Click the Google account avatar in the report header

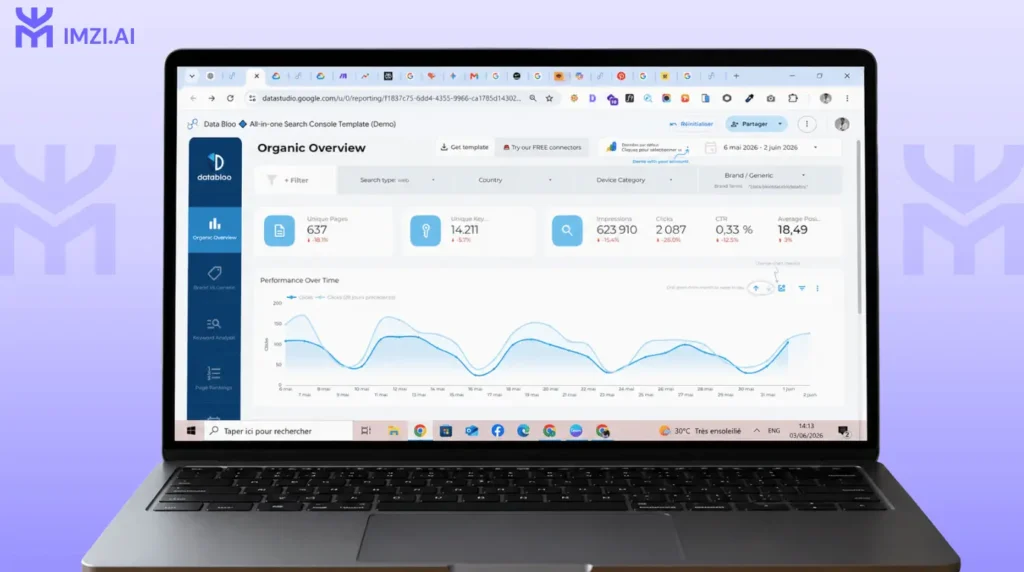(x=842, y=124)
